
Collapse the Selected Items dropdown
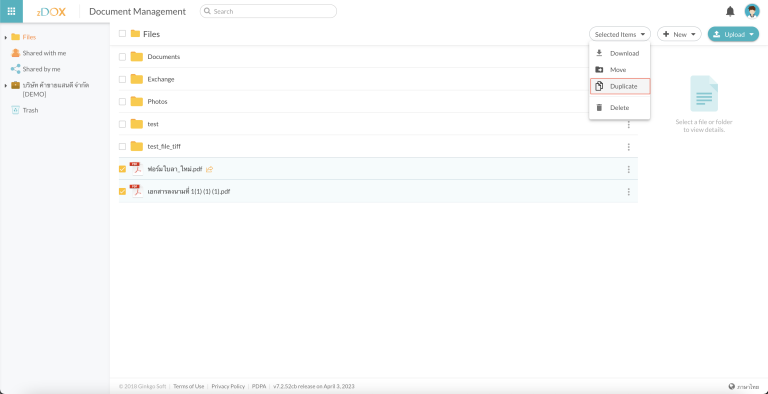(620, 34)
